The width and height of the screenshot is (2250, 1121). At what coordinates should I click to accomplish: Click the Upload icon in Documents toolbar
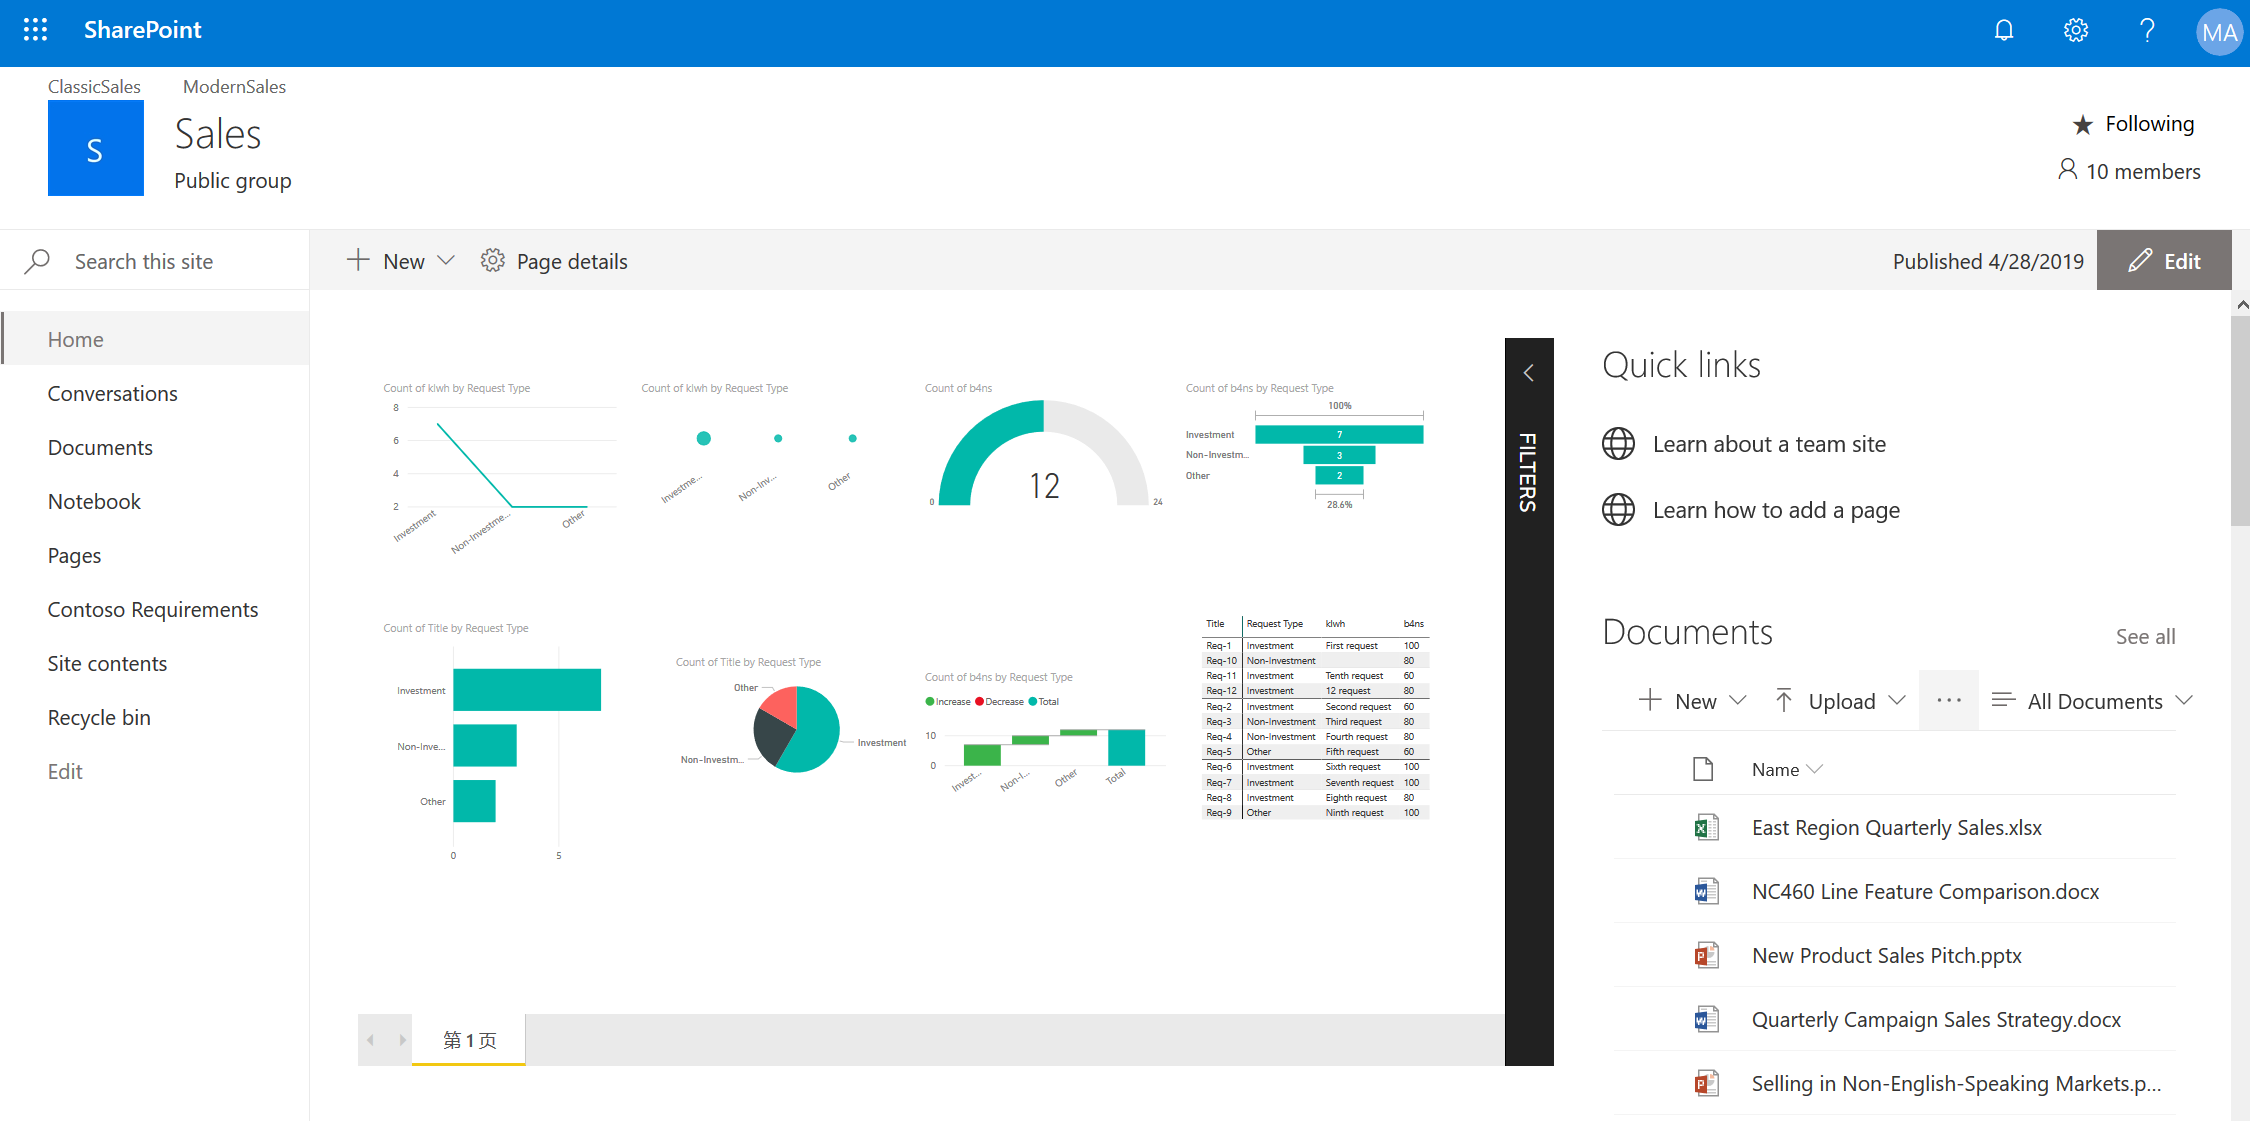click(1785, 700)
